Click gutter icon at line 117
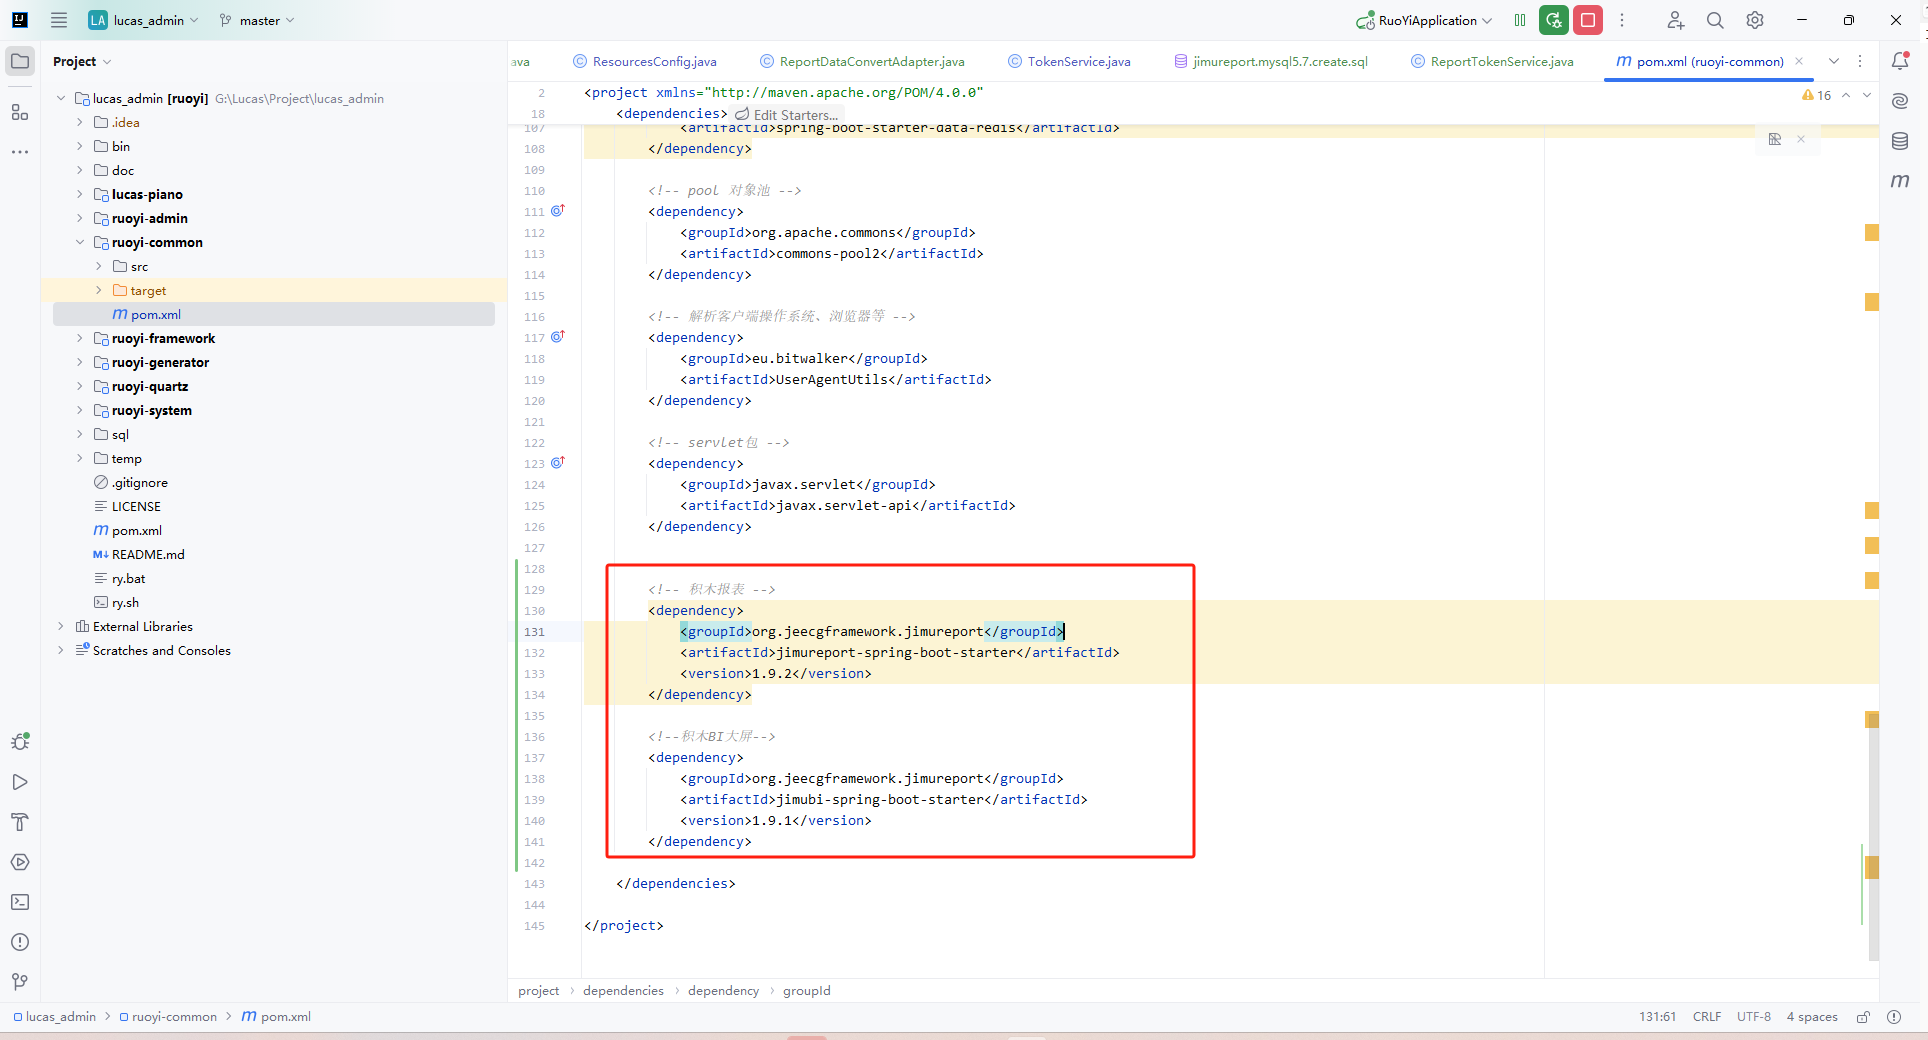 [x=558, y=337]
